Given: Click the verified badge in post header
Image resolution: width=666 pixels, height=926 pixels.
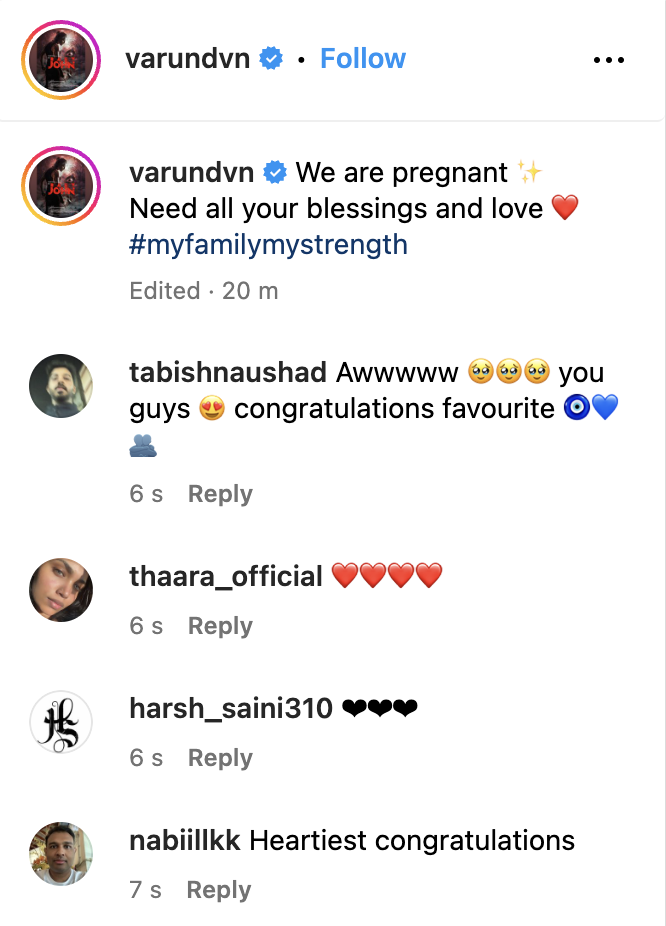Looking at the screenshot, I should tap(271, 58).
